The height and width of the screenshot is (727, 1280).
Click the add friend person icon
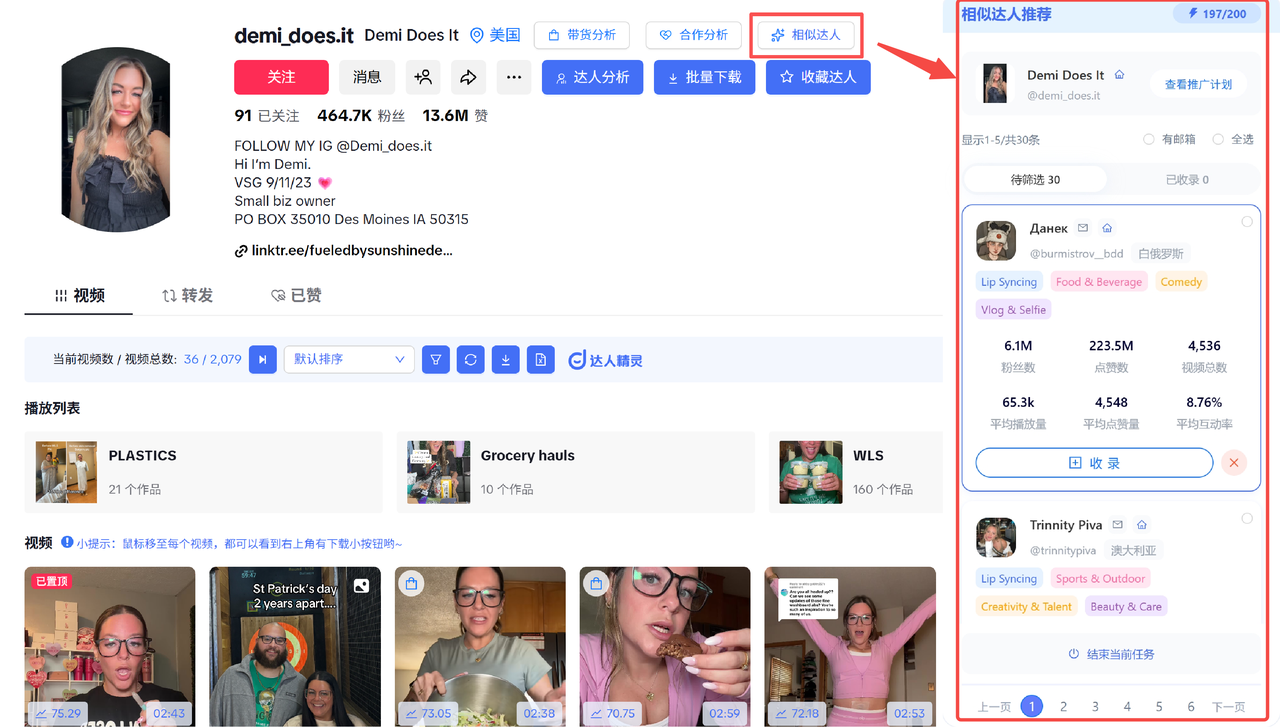tap(423, 77)
